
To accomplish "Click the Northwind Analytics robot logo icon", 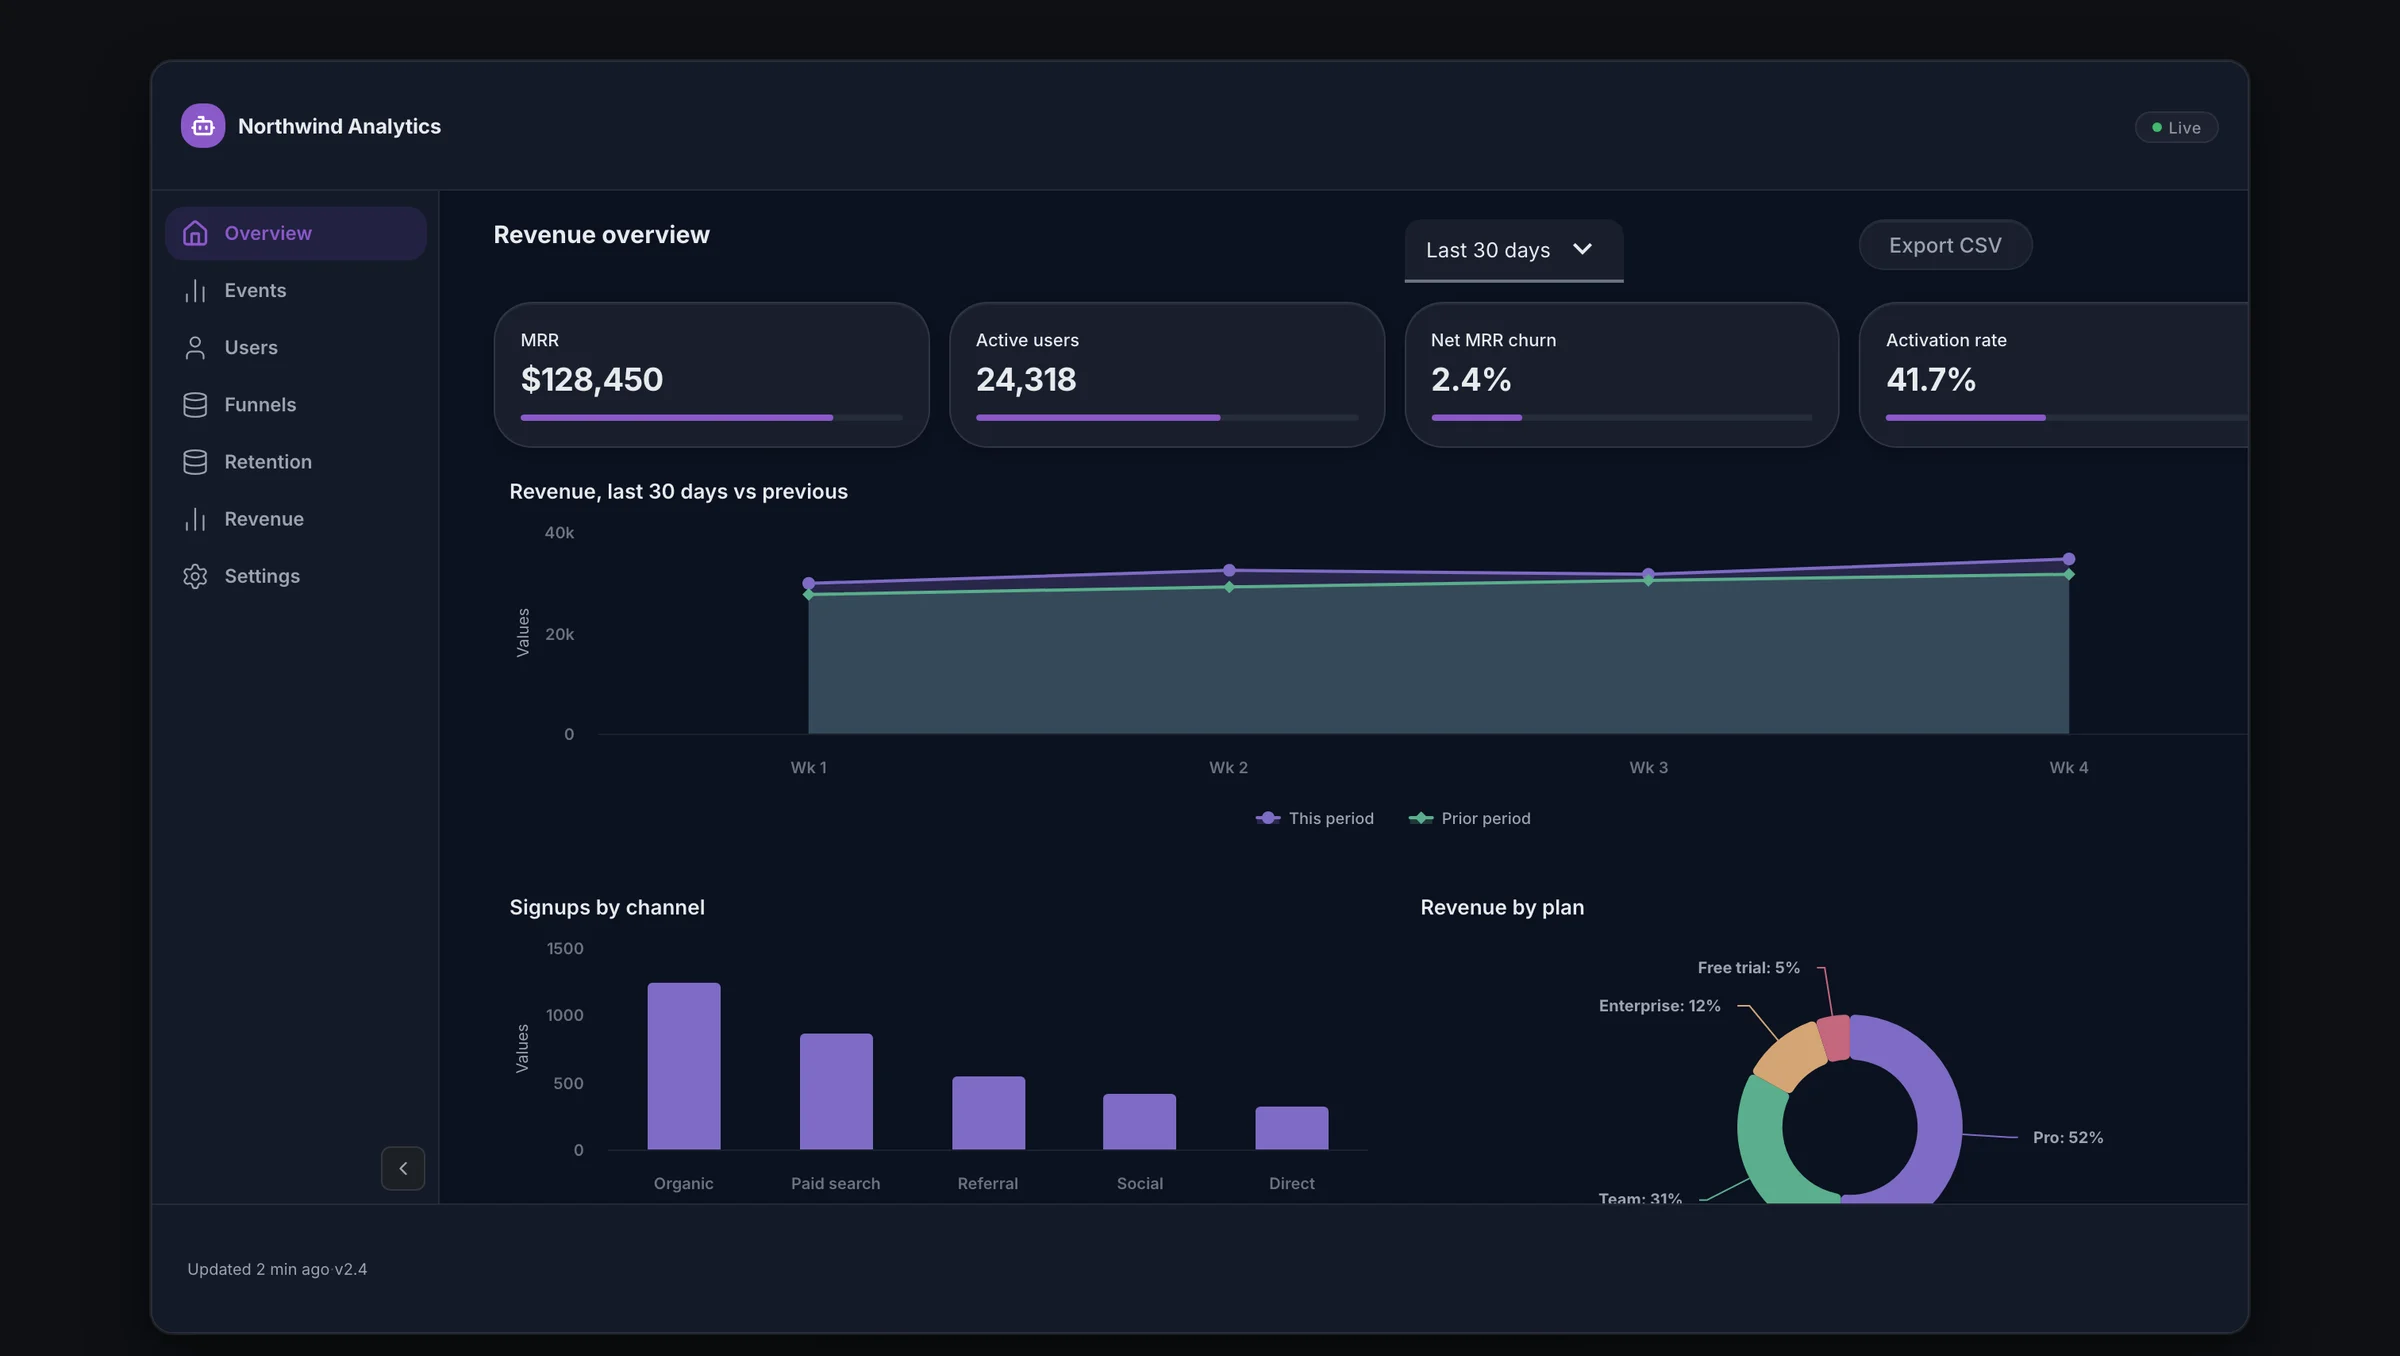I will click(x=203, y=126).
